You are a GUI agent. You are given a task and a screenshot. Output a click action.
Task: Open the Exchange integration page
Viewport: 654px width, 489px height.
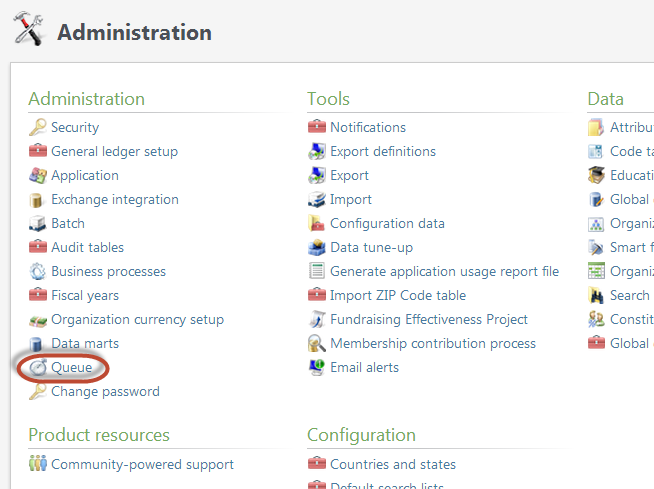[114, 199]
